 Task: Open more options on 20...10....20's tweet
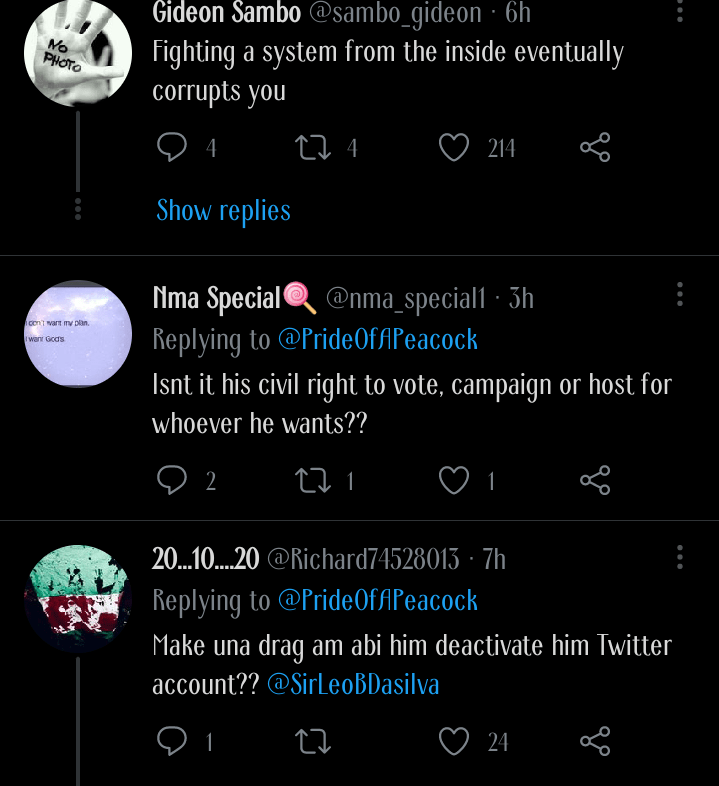(x=680, y=556)
